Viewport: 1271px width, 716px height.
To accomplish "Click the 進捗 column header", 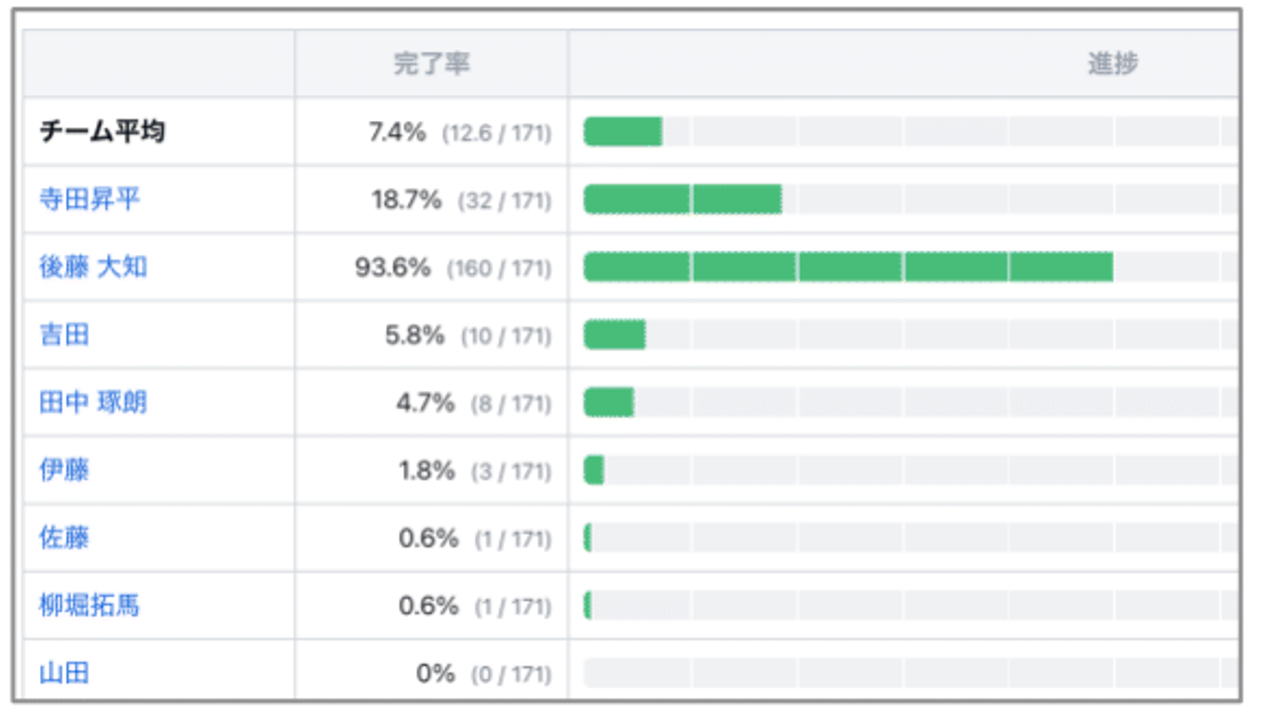I will click(1112, 64).
